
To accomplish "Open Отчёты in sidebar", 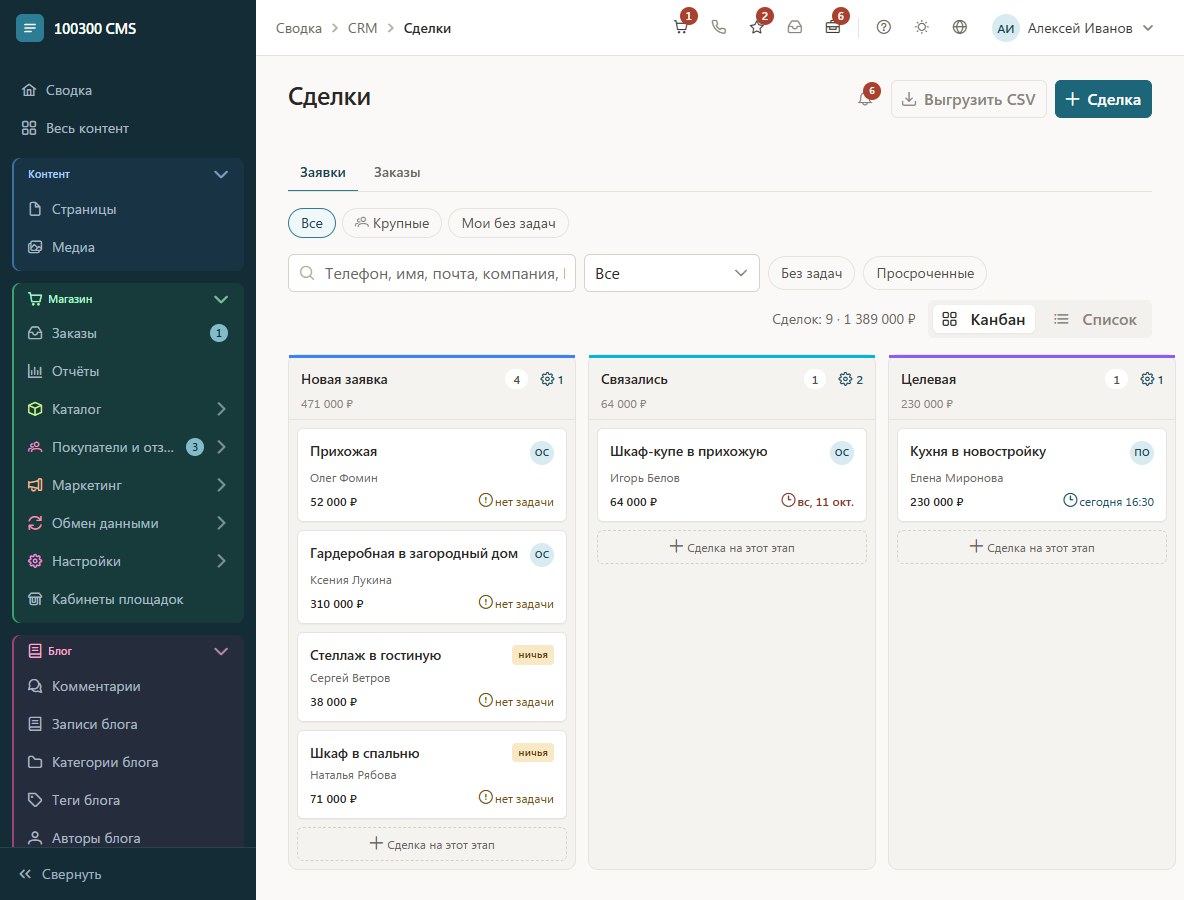I will (x=128, y=371).
